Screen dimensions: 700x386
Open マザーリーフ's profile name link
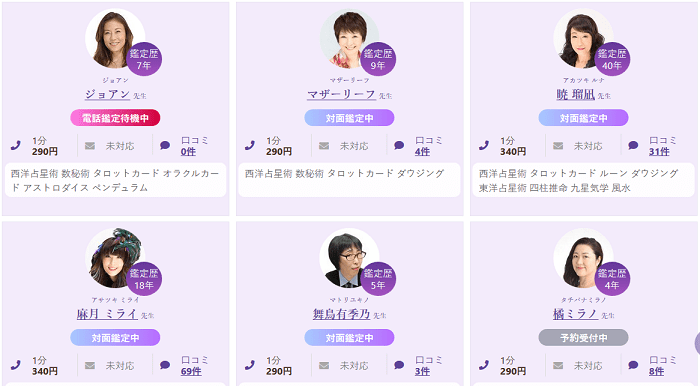coord(341,94)
